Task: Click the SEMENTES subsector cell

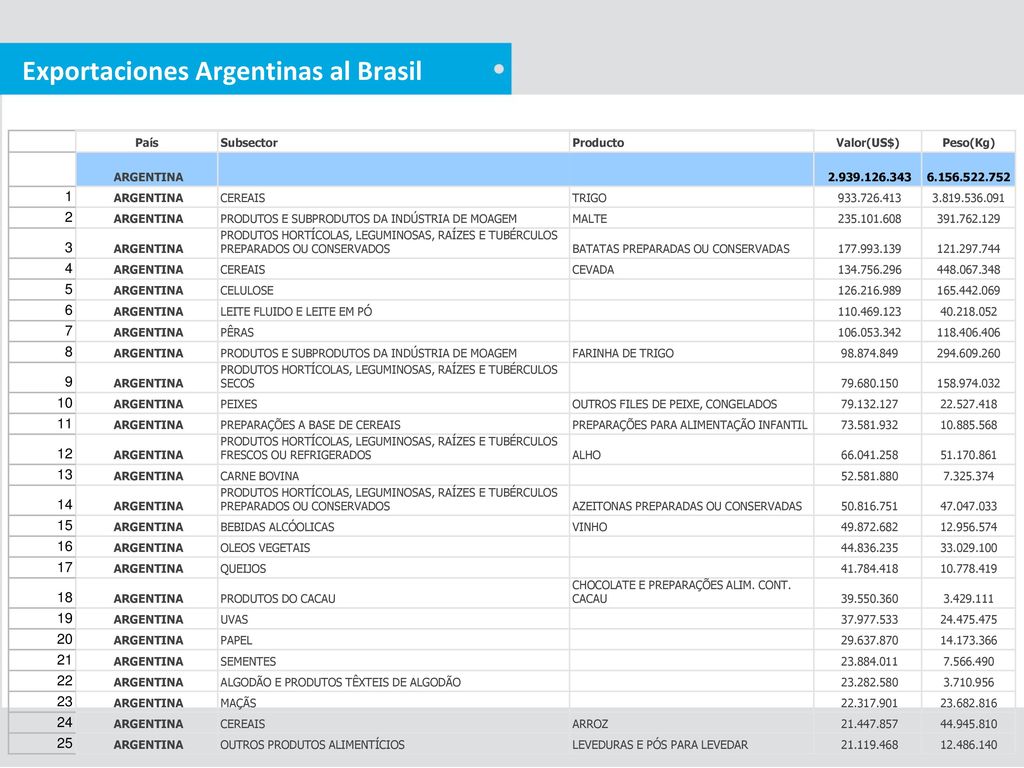Action: click(248, 662)
